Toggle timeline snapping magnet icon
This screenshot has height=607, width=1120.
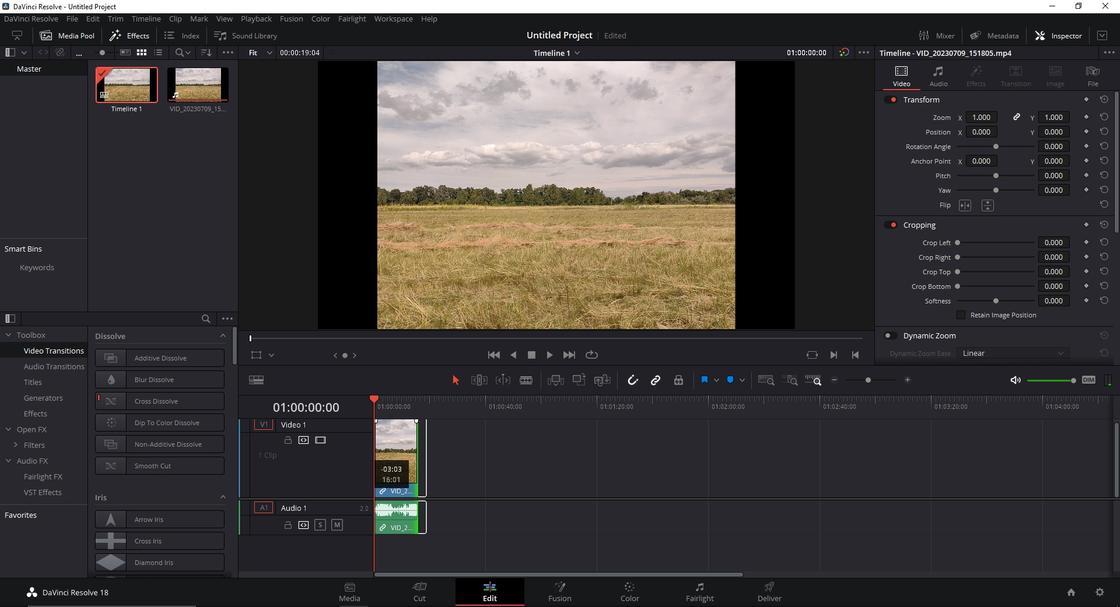click(x=632, y=380)
